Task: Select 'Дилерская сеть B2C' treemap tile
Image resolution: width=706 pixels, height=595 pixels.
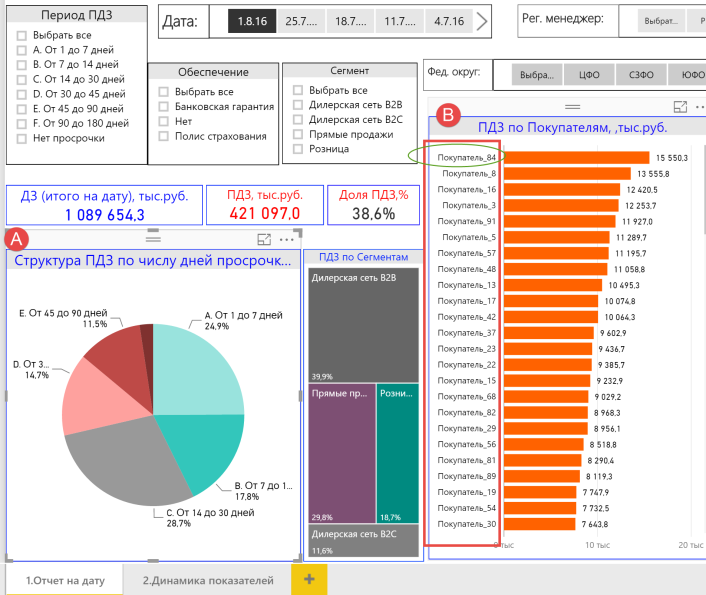Action: click(x=363, y=540)
